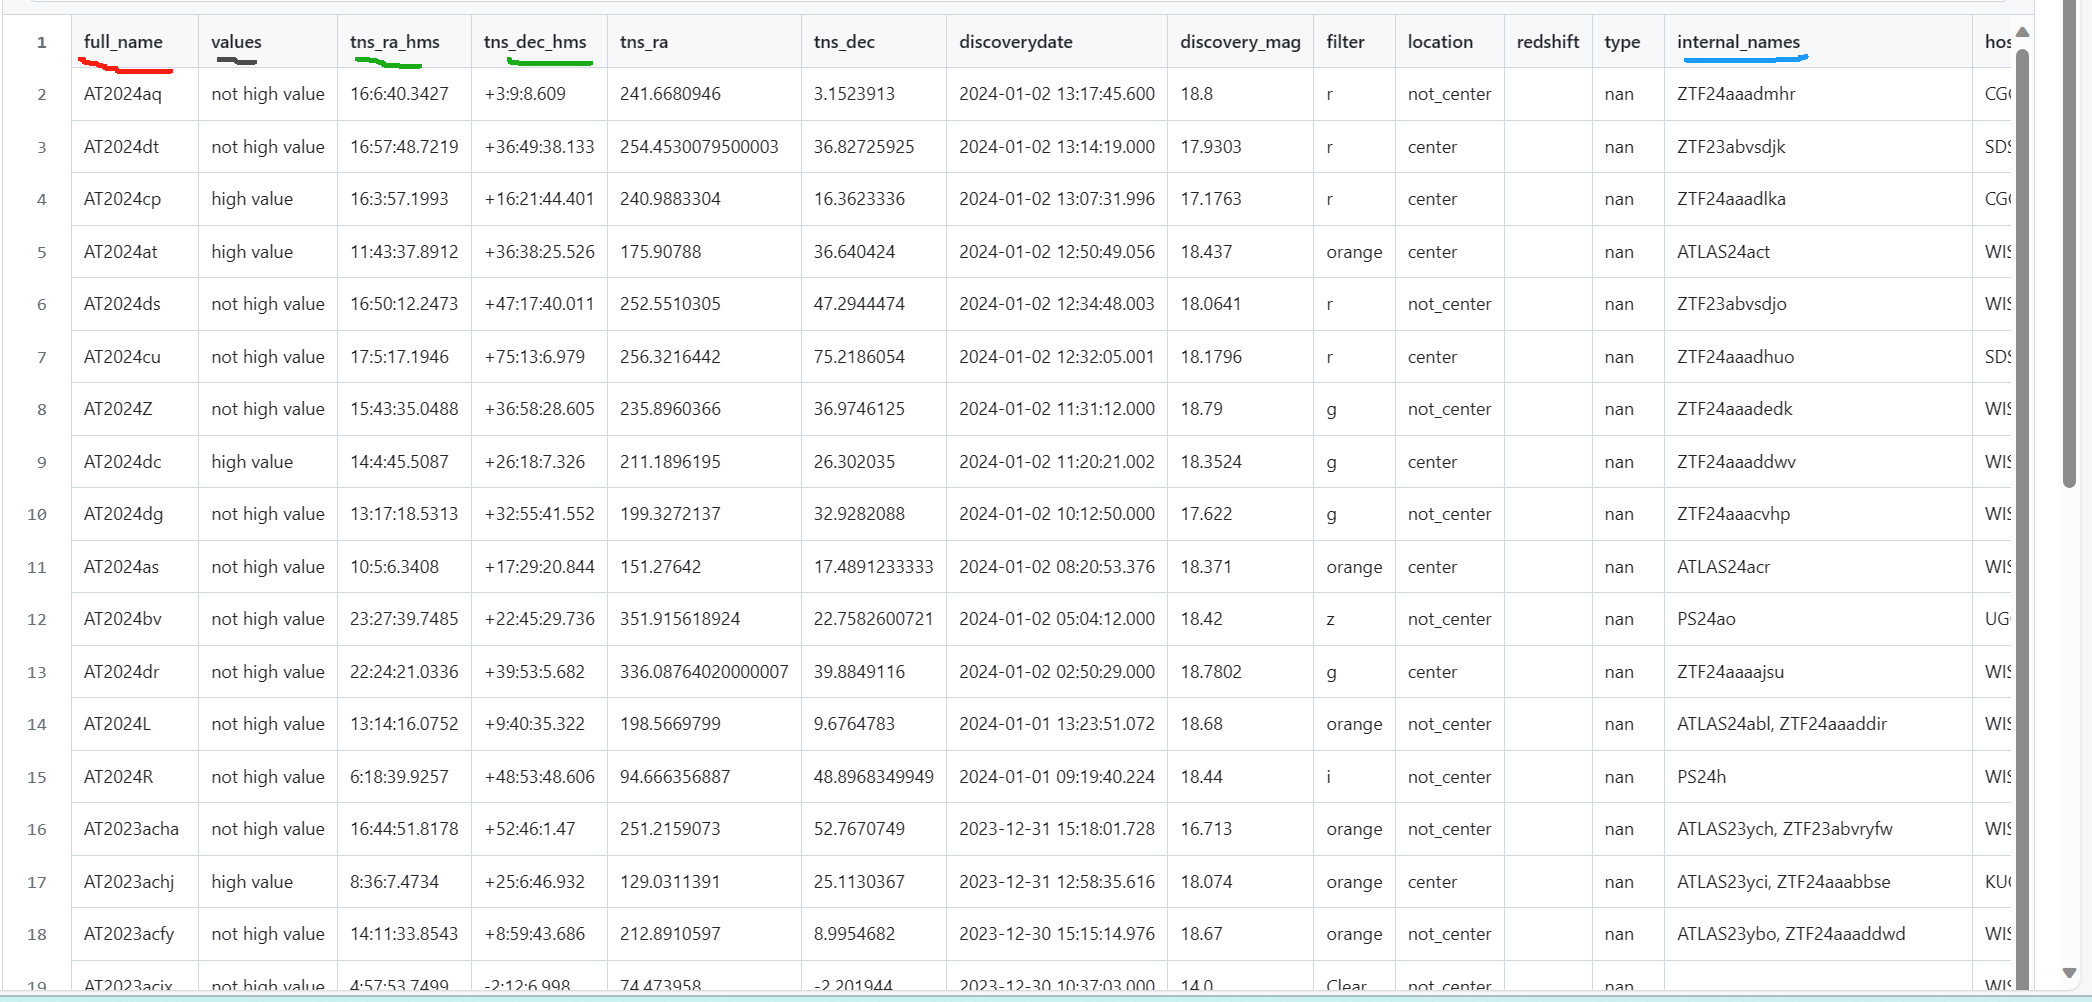The height and width of the screenshot is (1002, 2092).
Task: Click filter 'z' in AT2024bv row
Action: coord(1330,619)
